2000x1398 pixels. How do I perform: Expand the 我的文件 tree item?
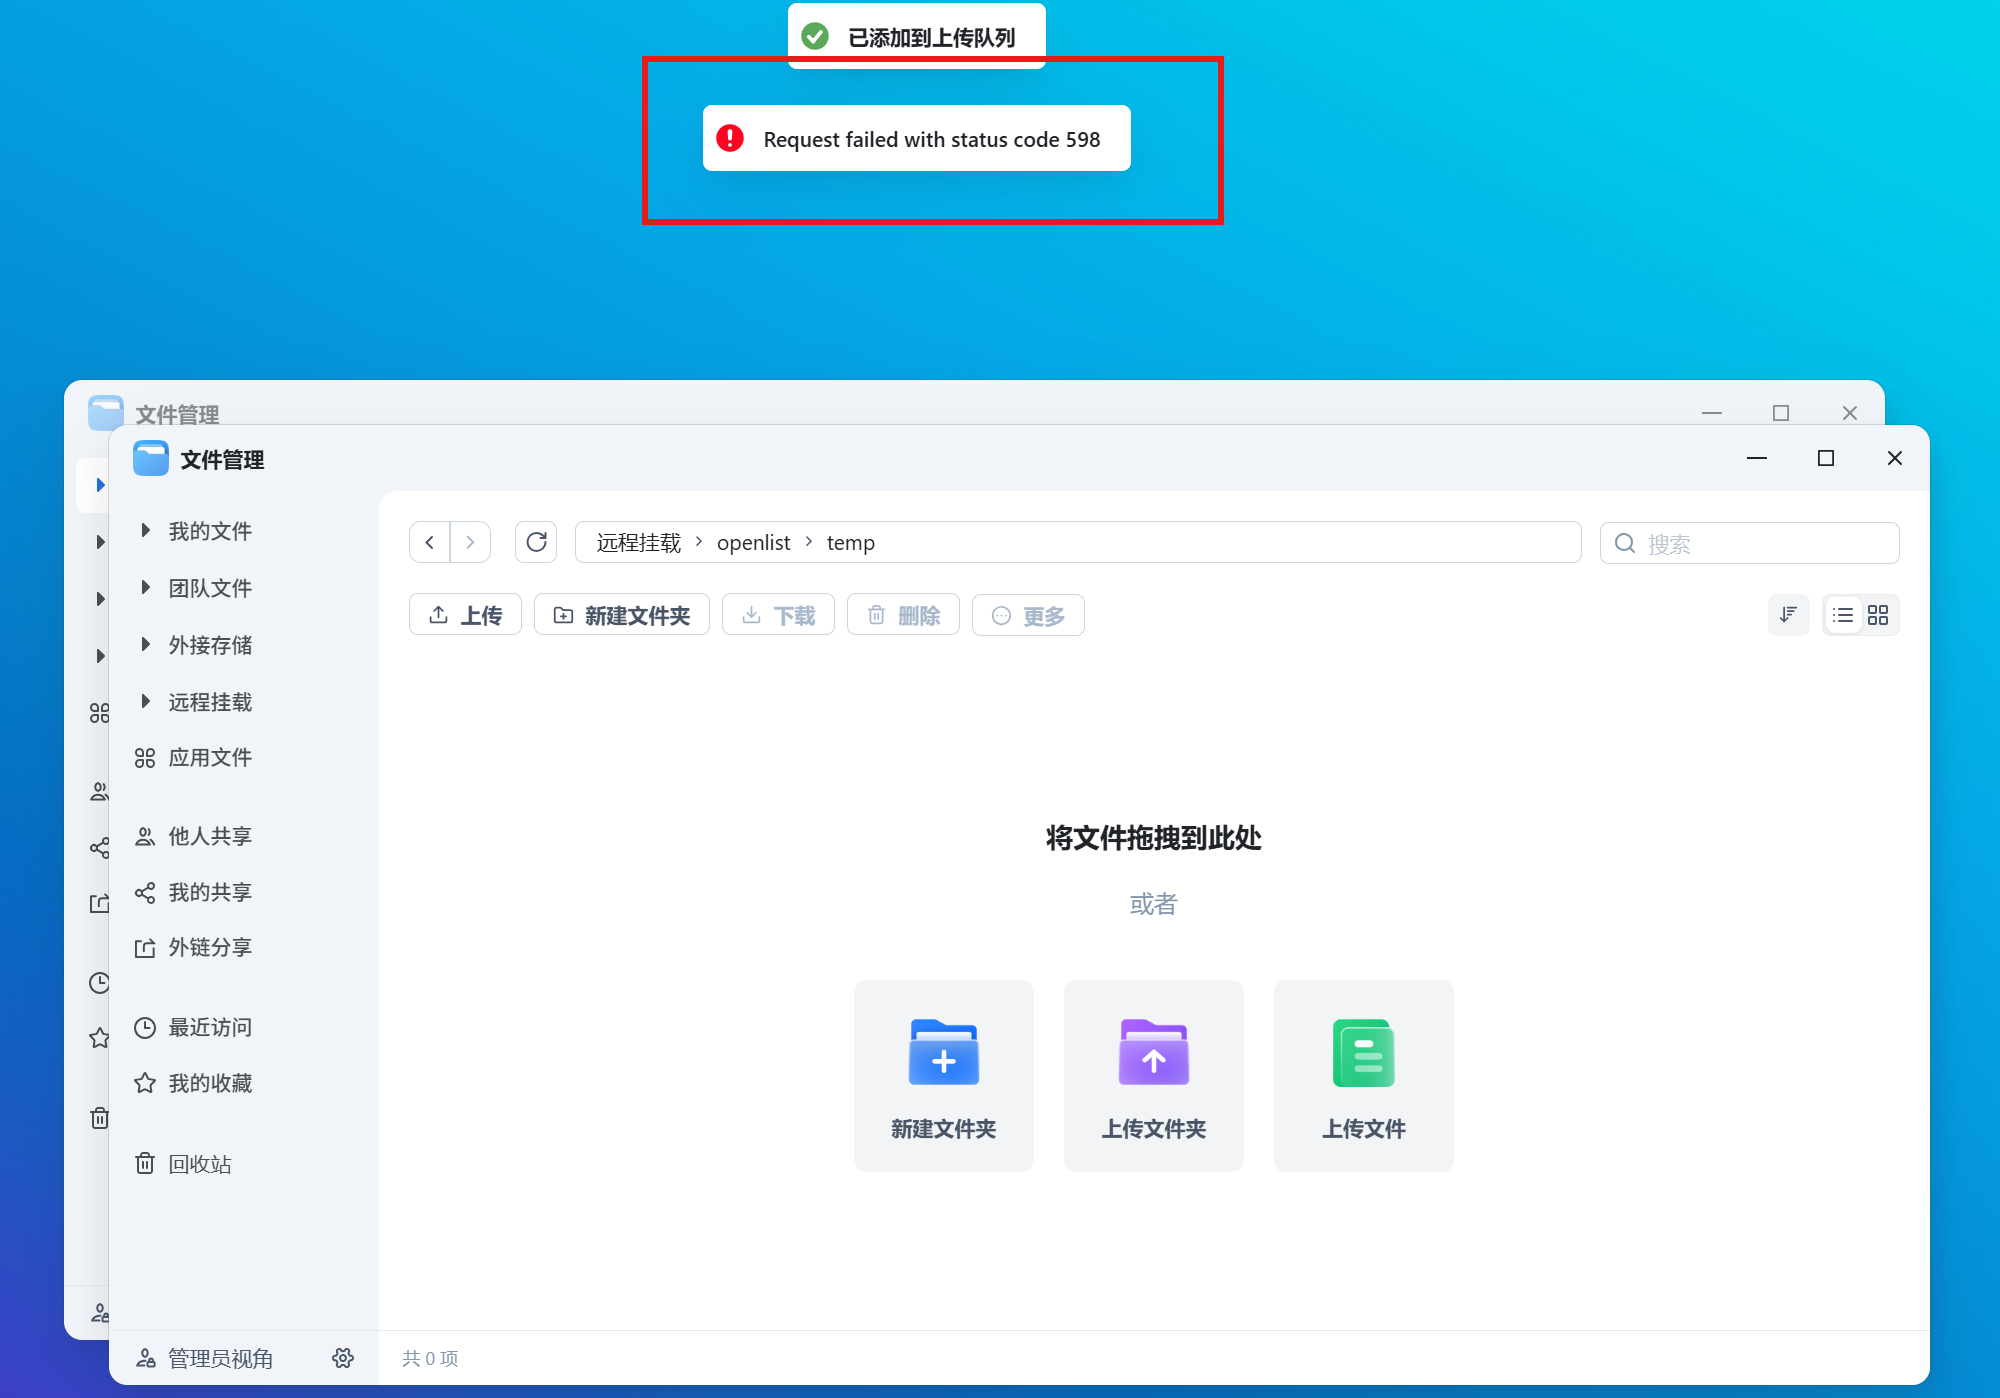(x=146, y=530)
